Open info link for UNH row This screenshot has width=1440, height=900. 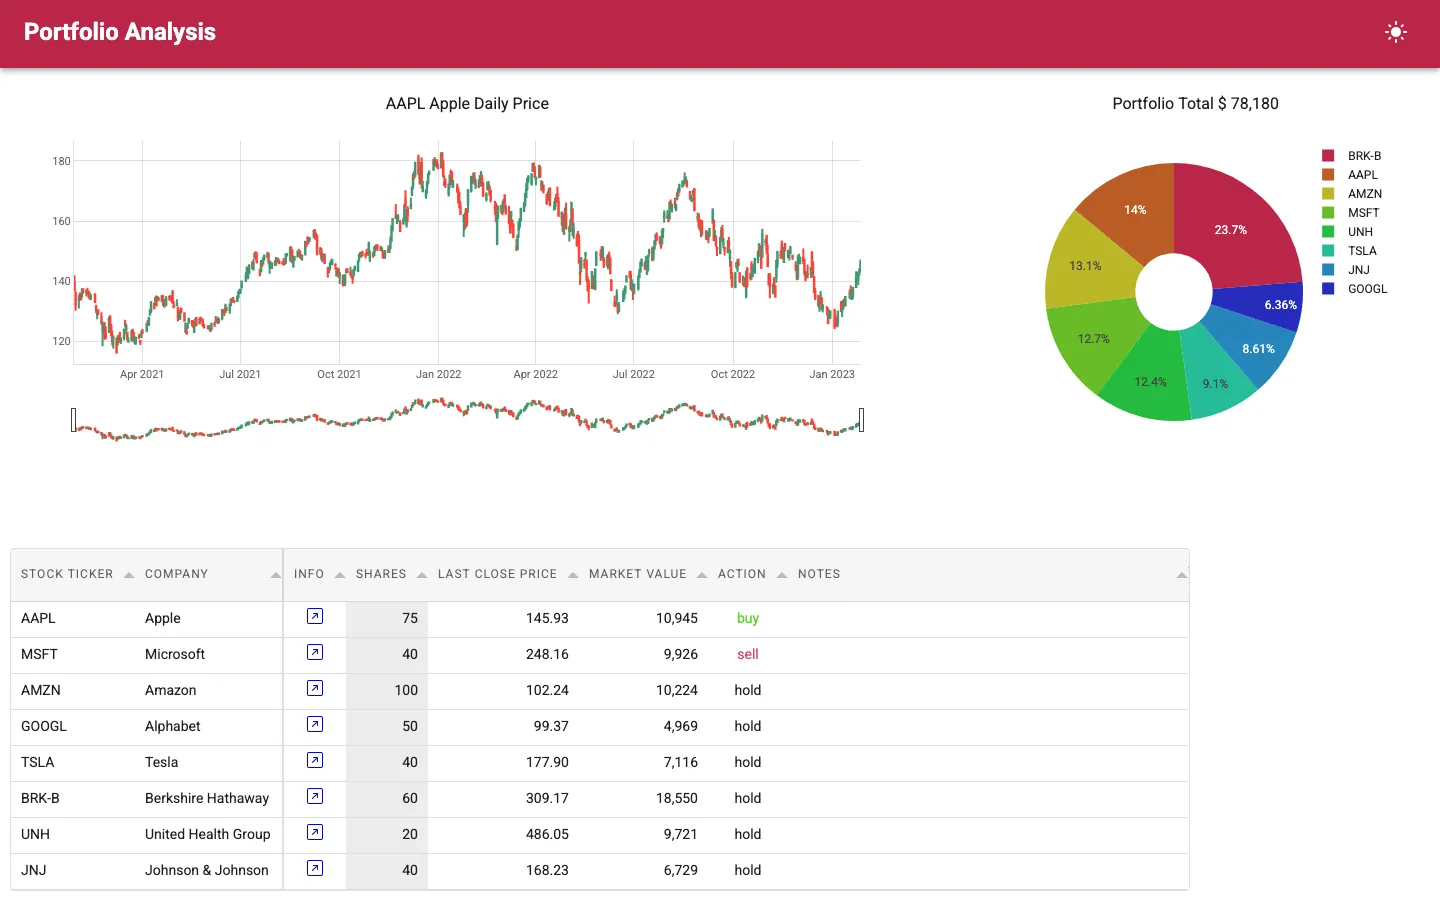pyautogui.click(x=315, y=833)
